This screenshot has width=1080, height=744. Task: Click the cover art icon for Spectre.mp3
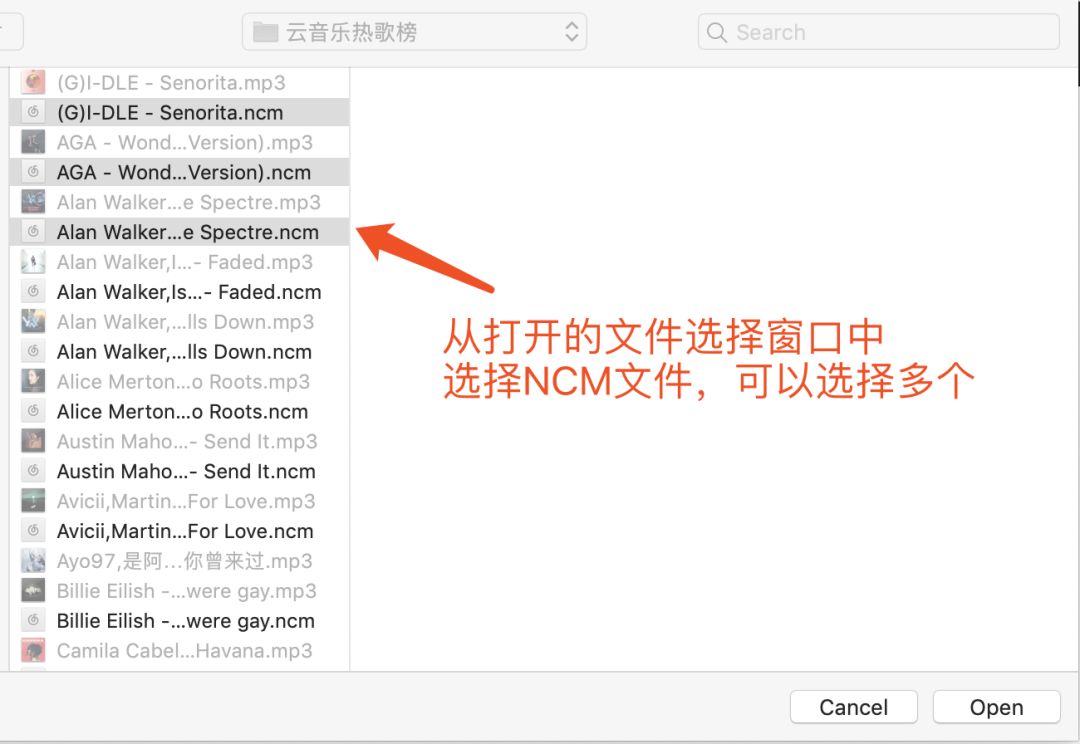(32, 202)
